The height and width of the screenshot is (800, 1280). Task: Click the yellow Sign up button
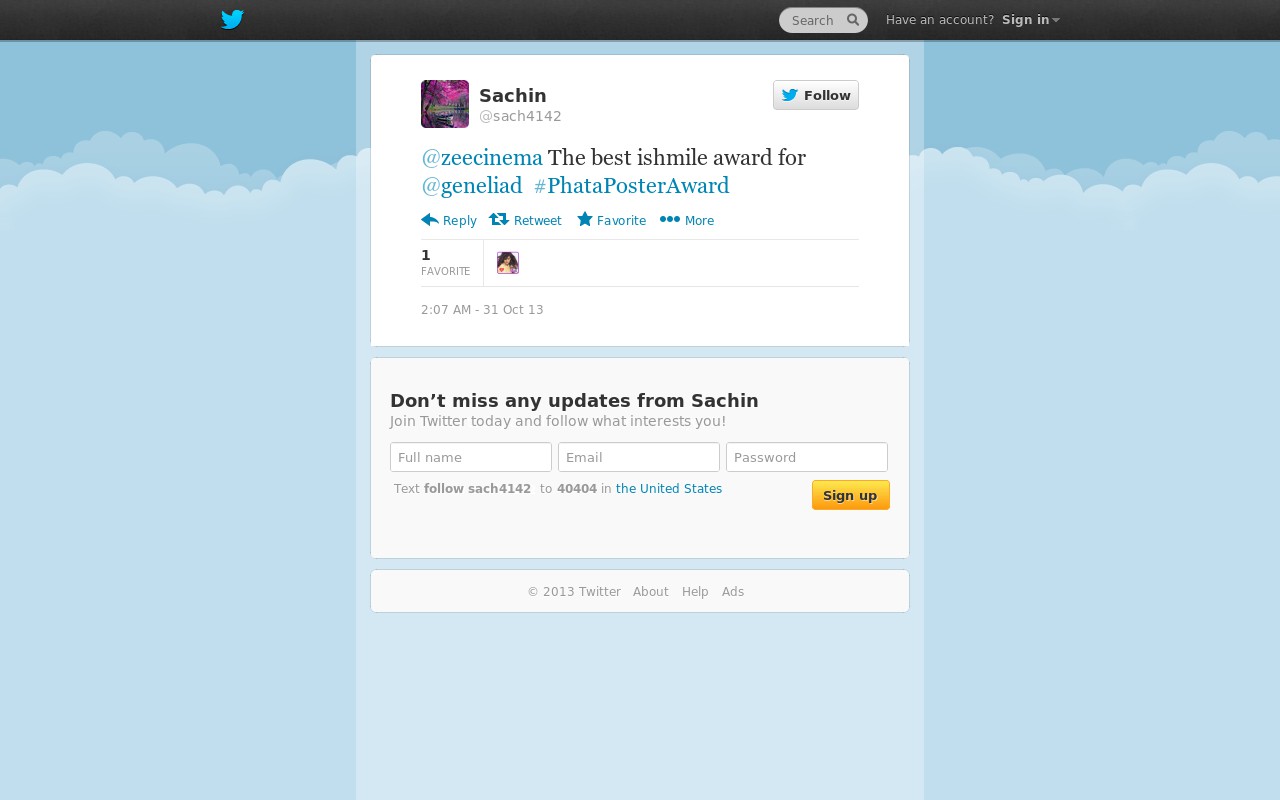point(851,495)
